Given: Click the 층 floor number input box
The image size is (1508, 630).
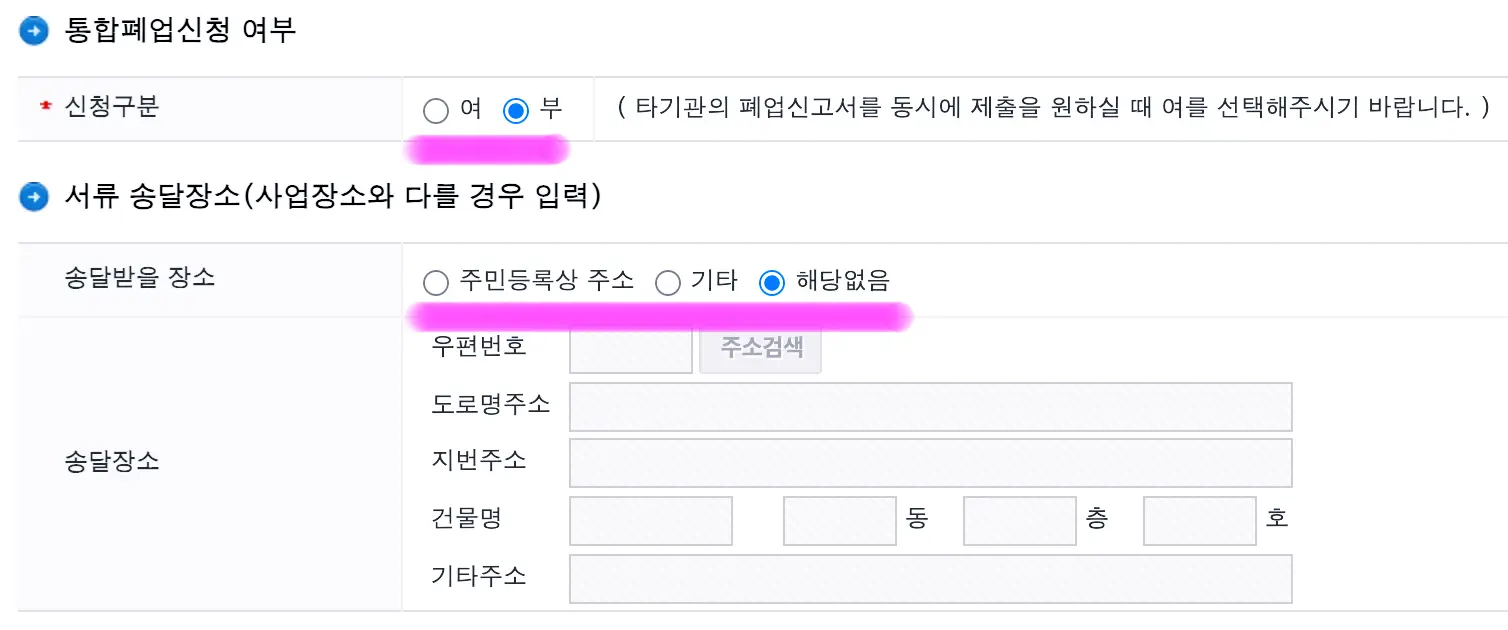Looking at the screenshot, I should [x=1019, y=520].
